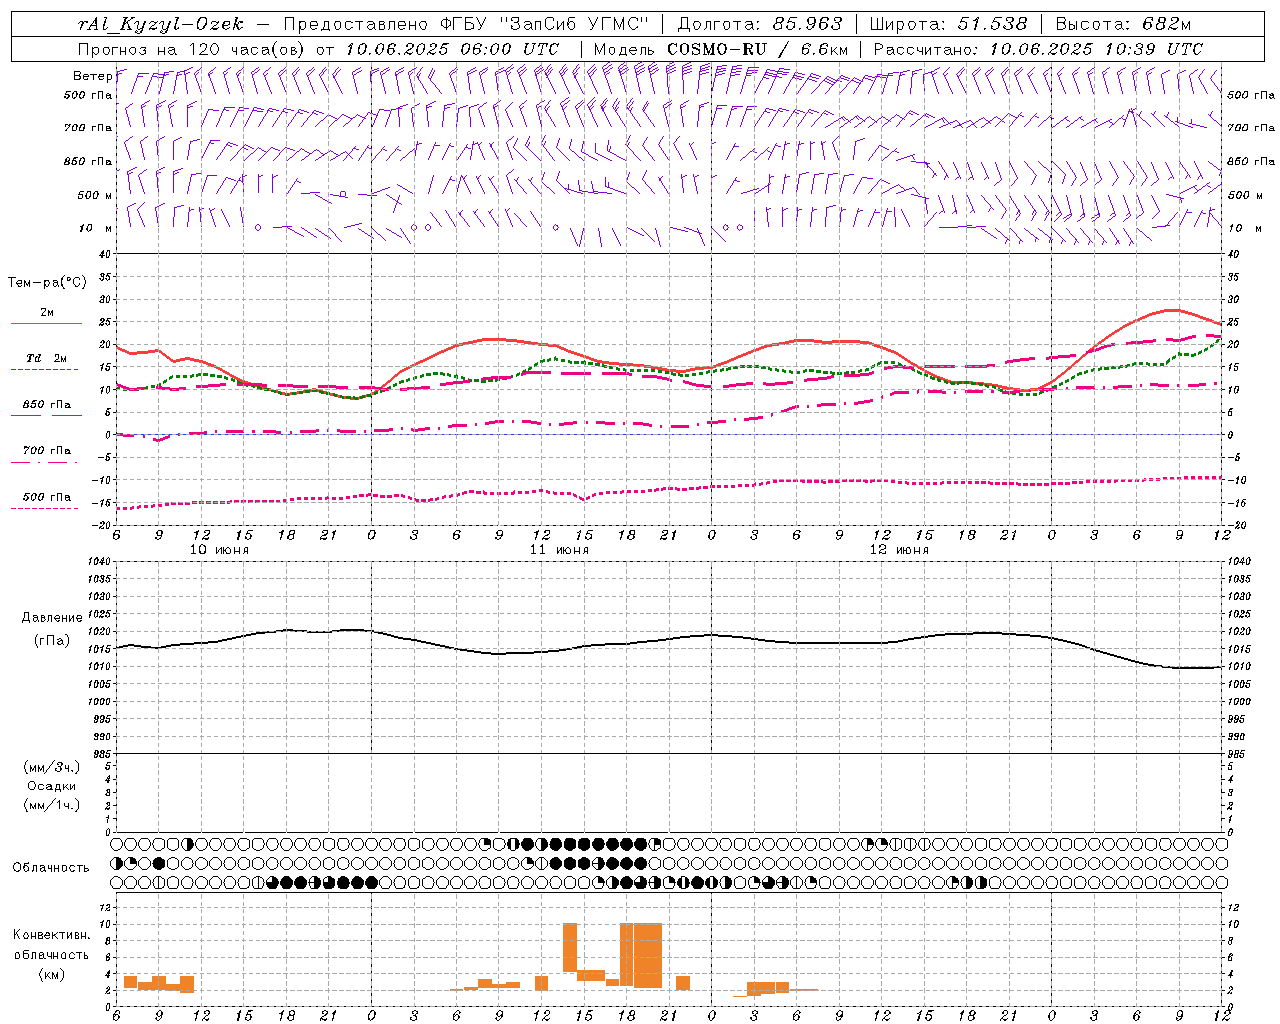Screen dimensions: 1280x1024
Task: Click the (км) convective cloud unit label
Action: [x=51, y=974]
